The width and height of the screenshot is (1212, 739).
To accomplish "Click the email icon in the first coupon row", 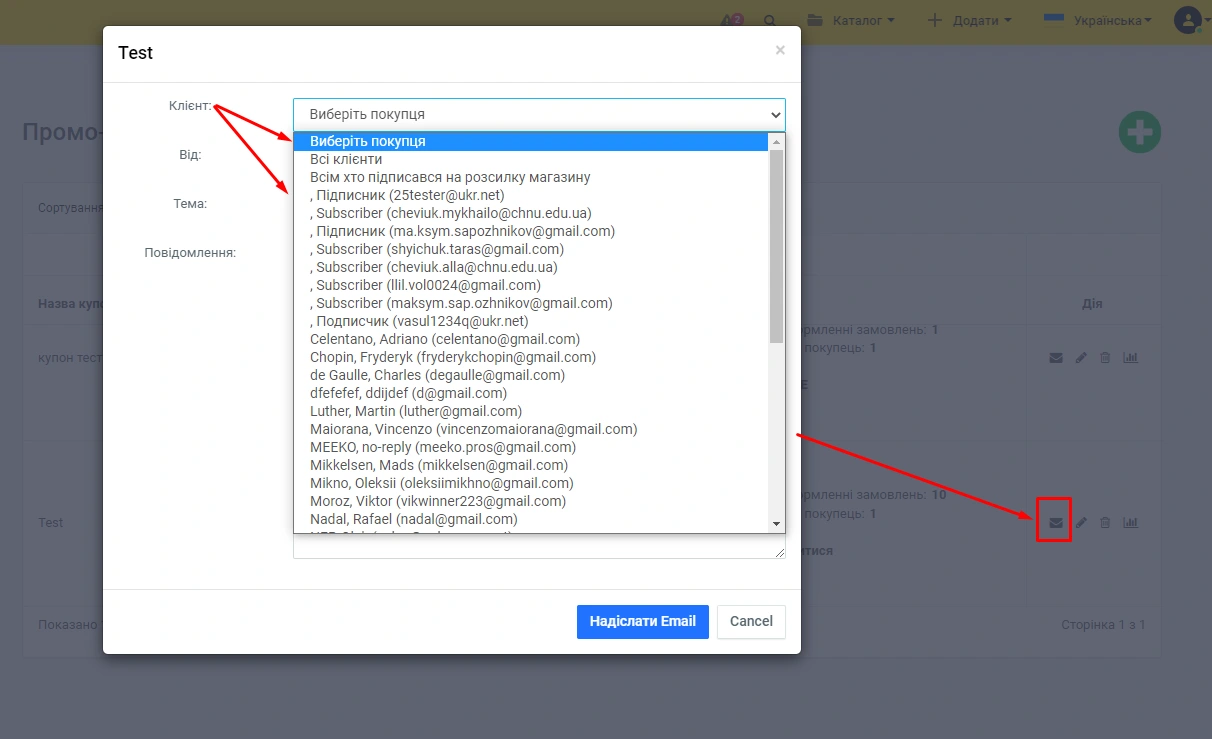I will click(x=1055, y=357).
